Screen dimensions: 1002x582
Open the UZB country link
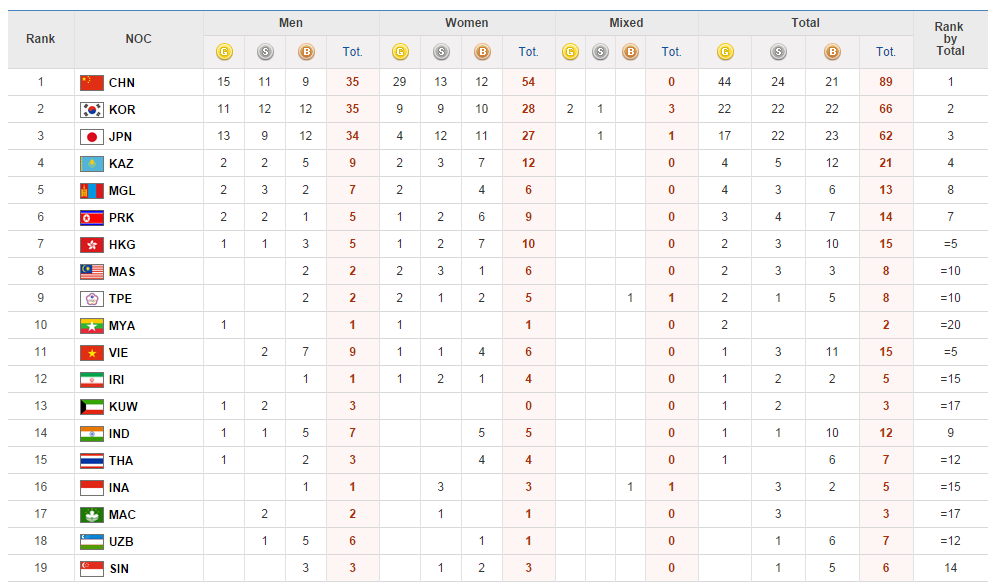click(x=121, y=542)
